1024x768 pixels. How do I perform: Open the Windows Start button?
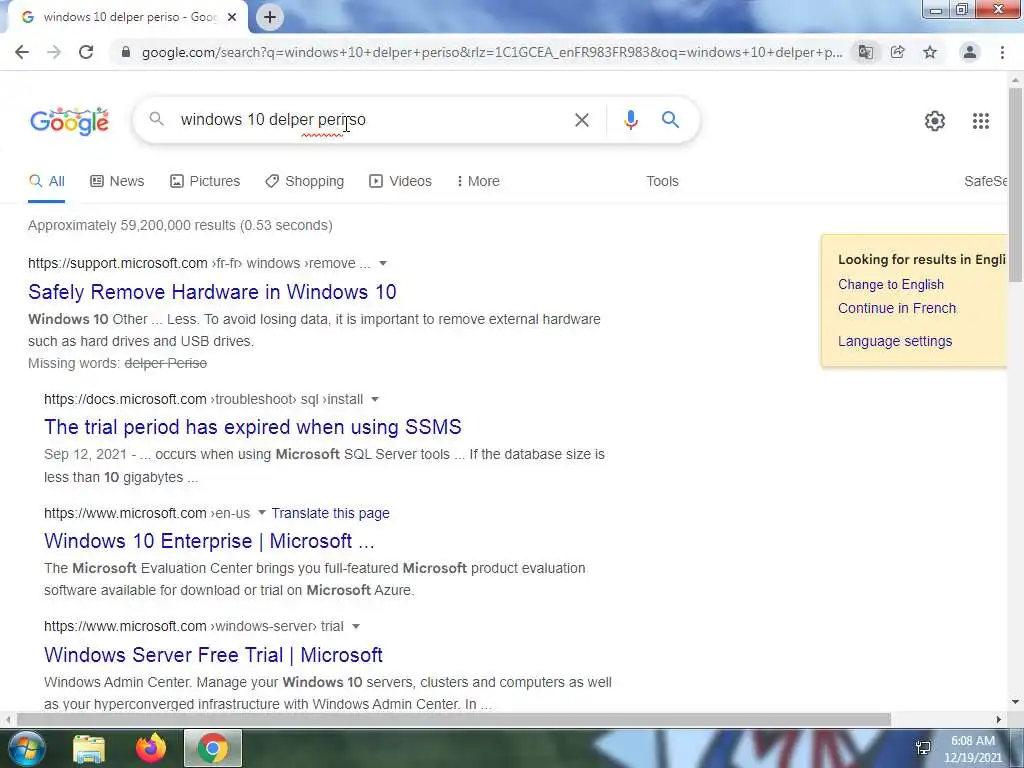pyautogui.click(x=25, y=749)
